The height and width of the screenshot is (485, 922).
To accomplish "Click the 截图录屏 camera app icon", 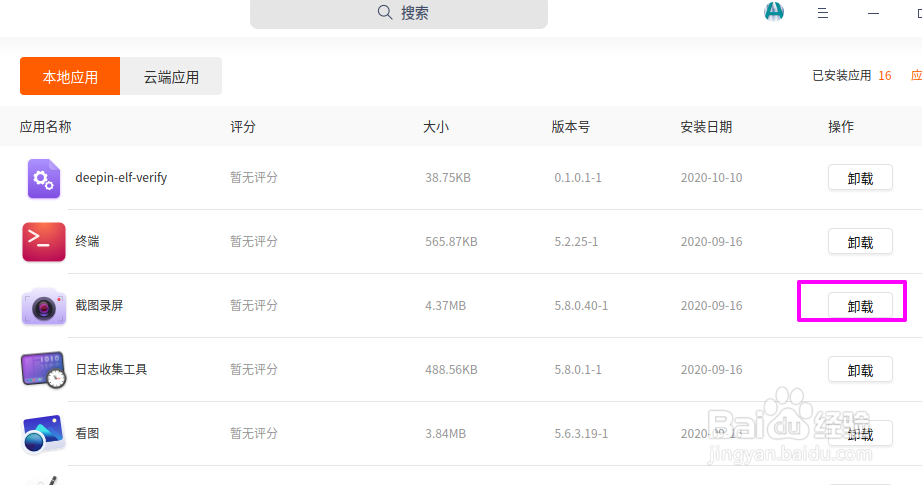I will (43, 306).
